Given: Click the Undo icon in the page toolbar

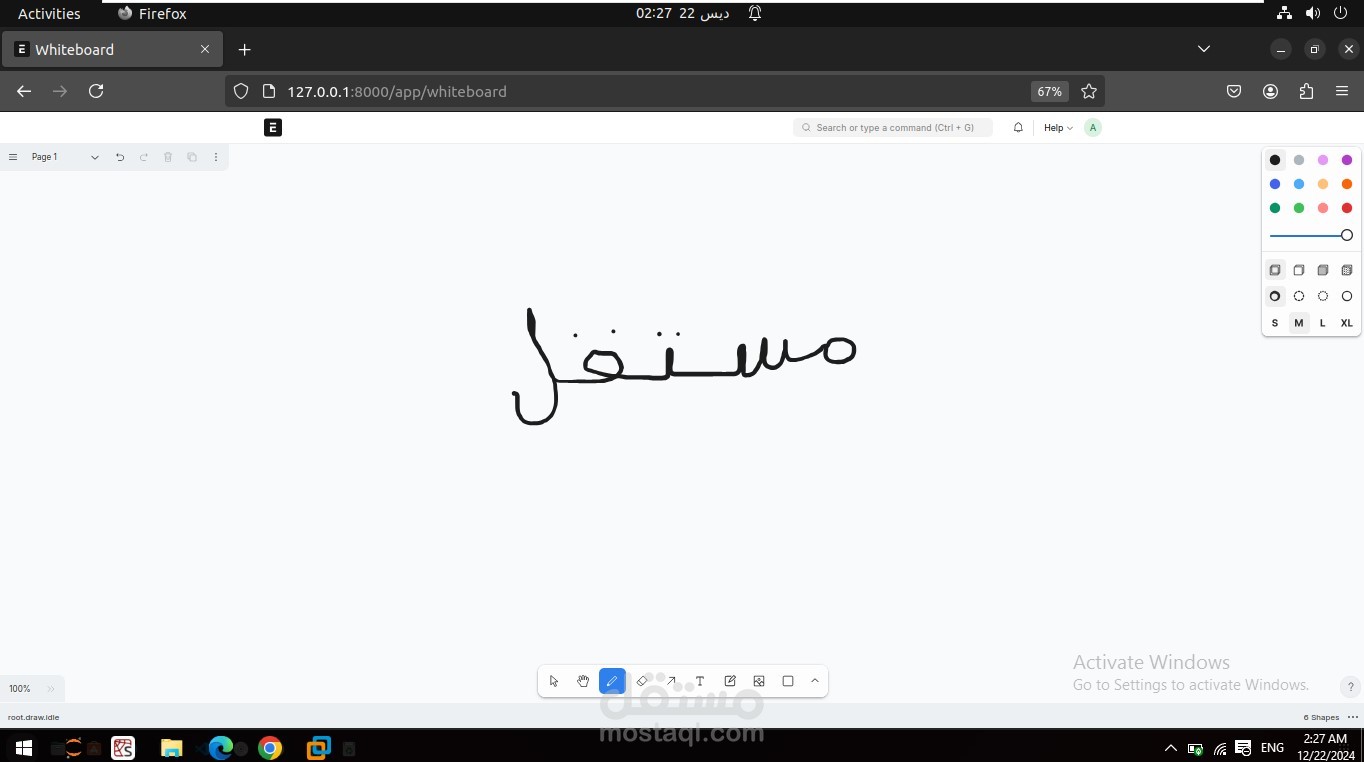Looking at the screenshot, I should pos(119,157).
